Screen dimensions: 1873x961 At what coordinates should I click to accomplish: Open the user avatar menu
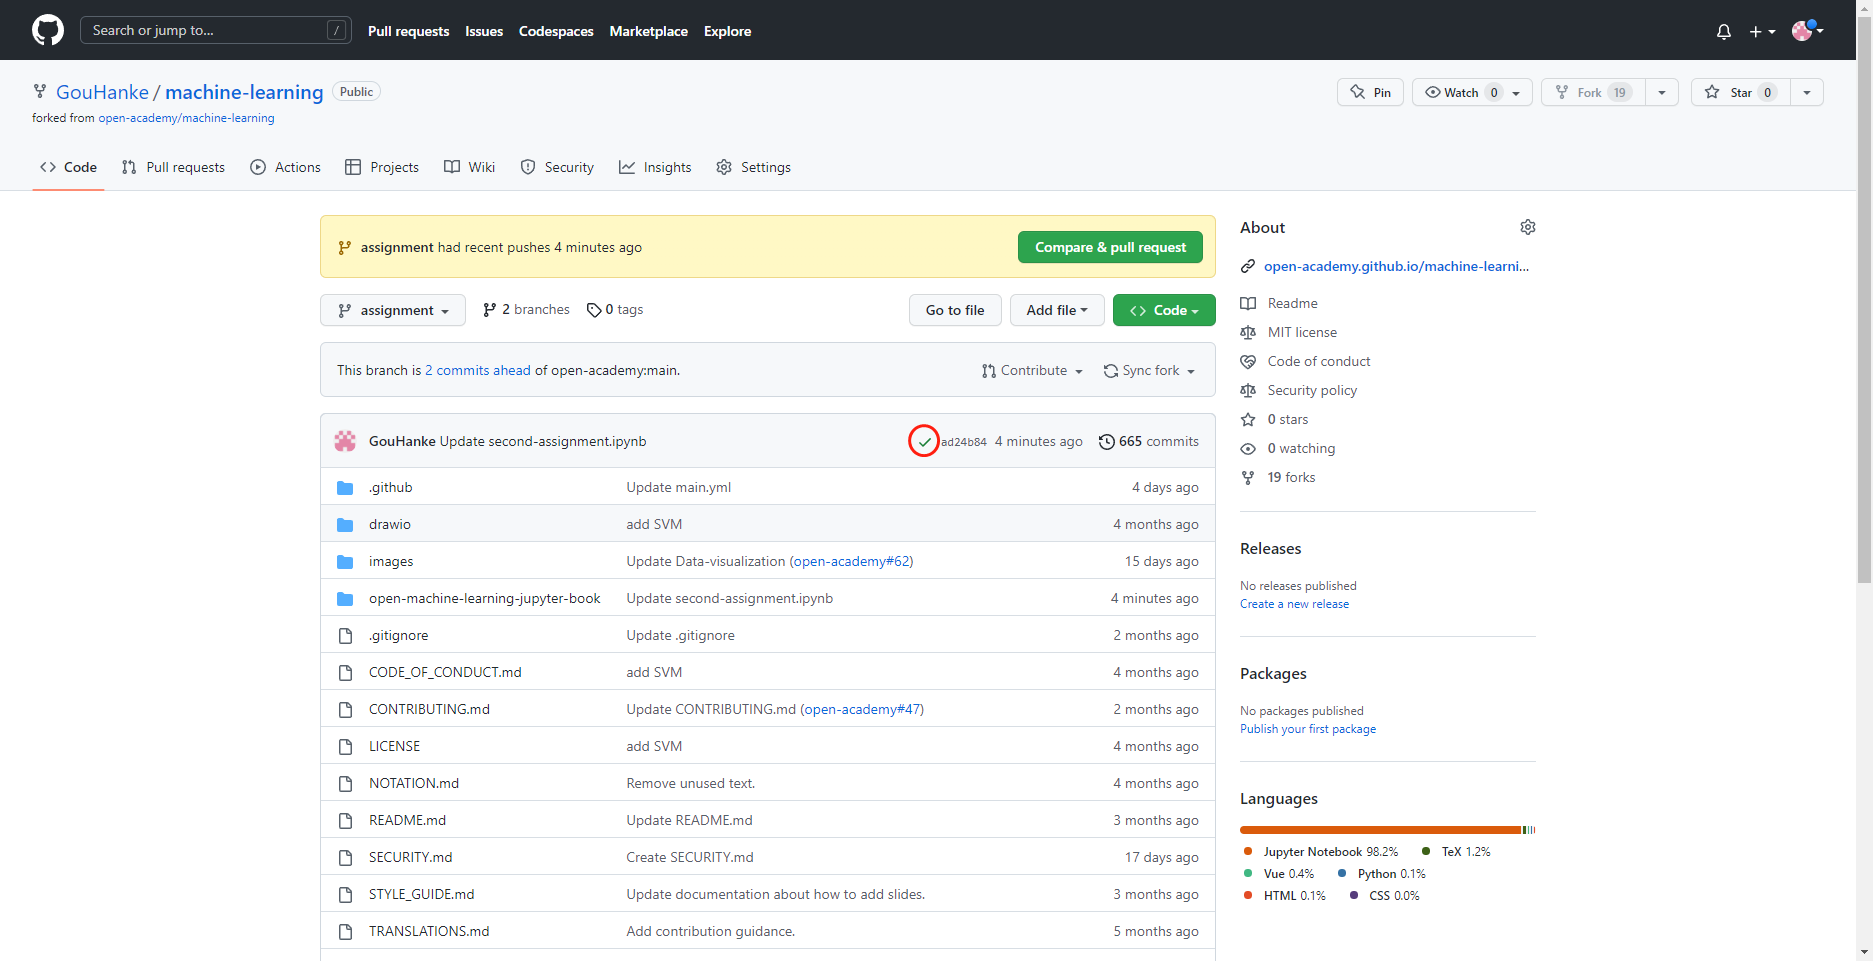coord(1808,30)
